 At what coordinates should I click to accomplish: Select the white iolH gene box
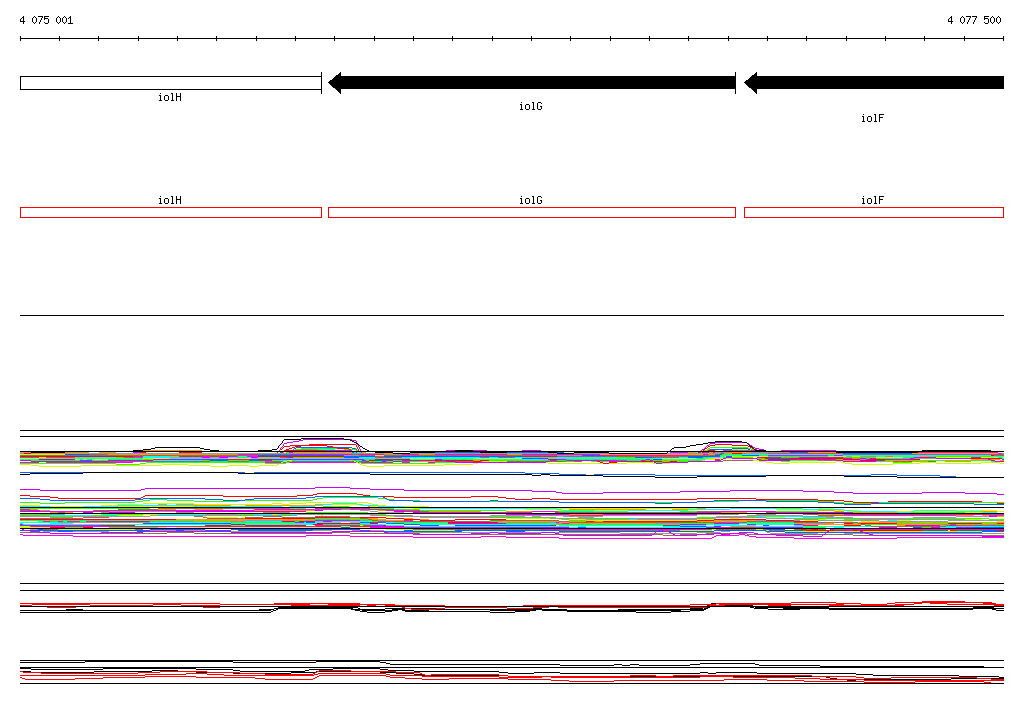(x=170, y=83)
